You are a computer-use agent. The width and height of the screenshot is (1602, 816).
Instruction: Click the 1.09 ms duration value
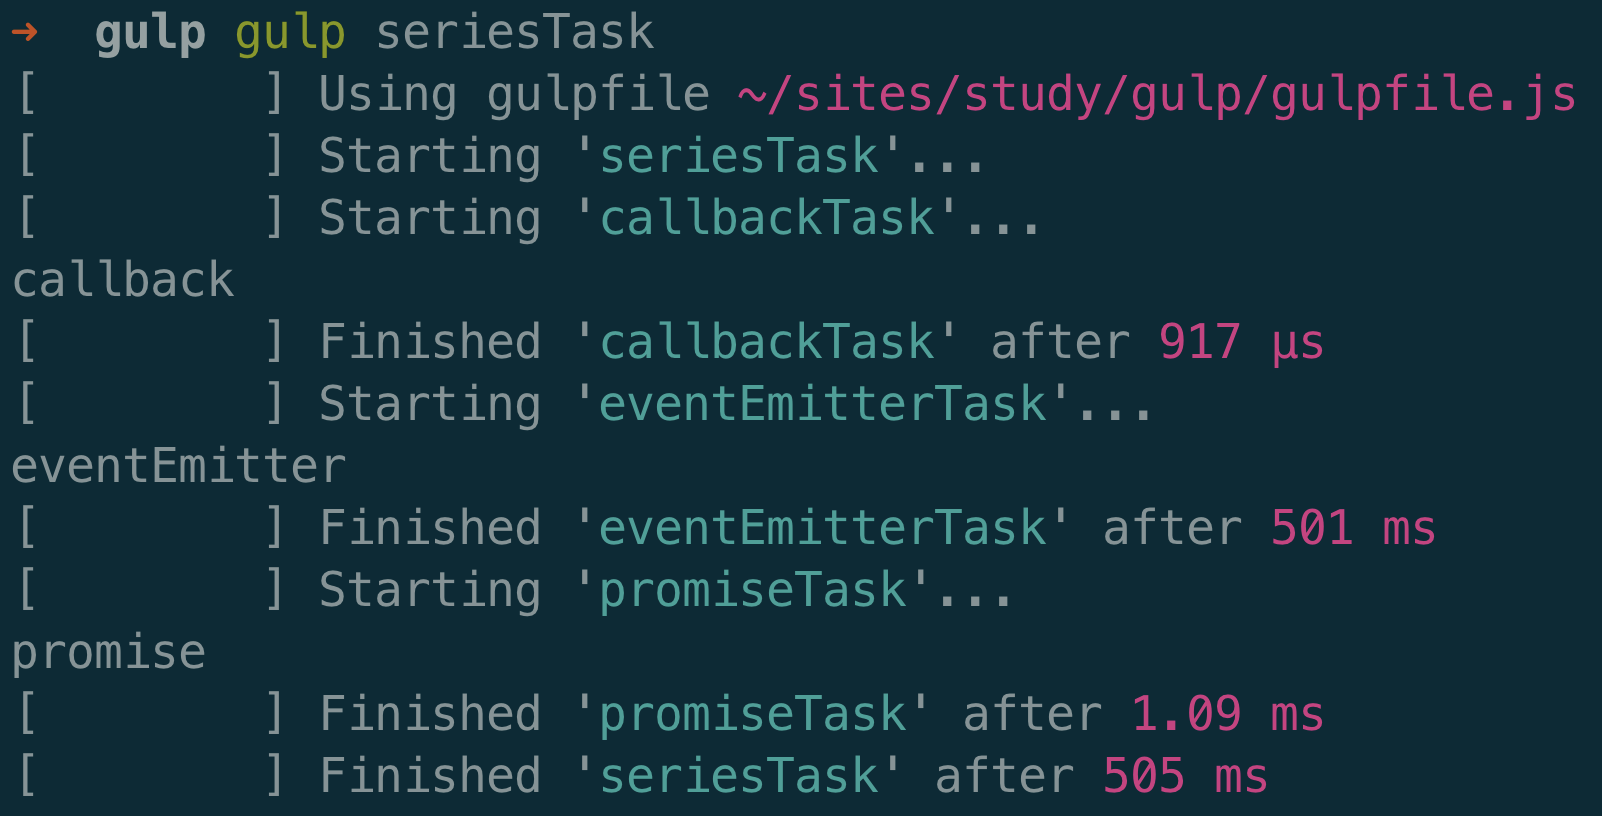click(x=1226, y=715)
